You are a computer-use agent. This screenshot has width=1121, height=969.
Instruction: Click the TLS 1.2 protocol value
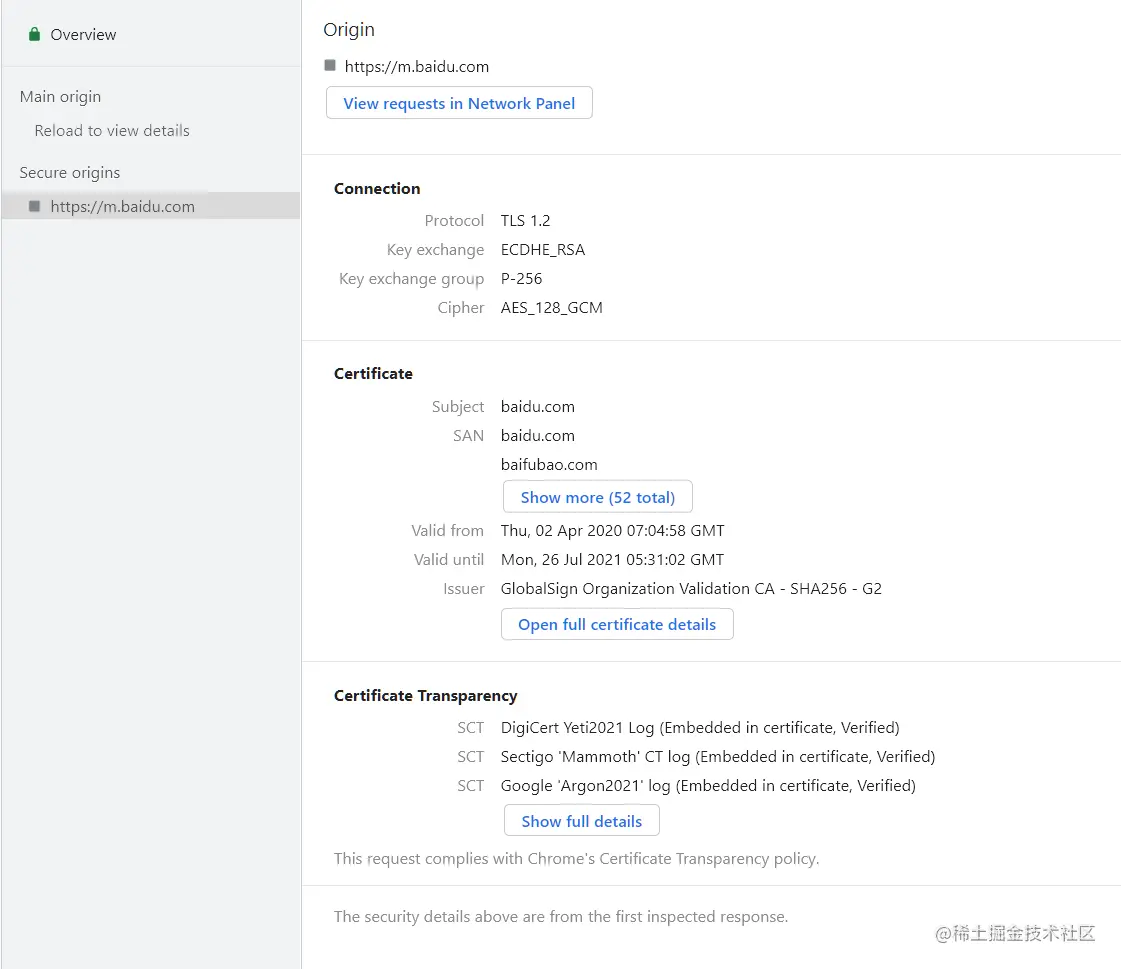point(525,221)
